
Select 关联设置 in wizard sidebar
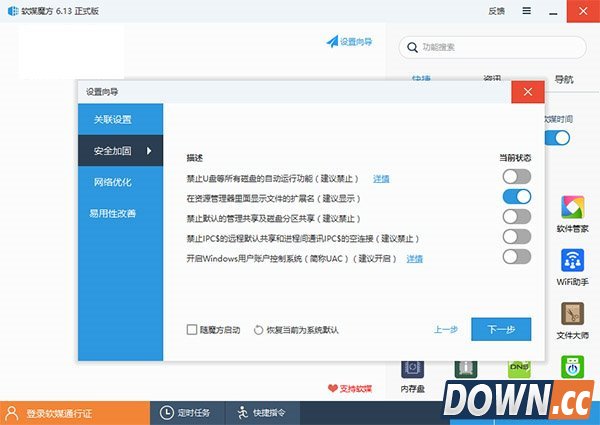121,119
